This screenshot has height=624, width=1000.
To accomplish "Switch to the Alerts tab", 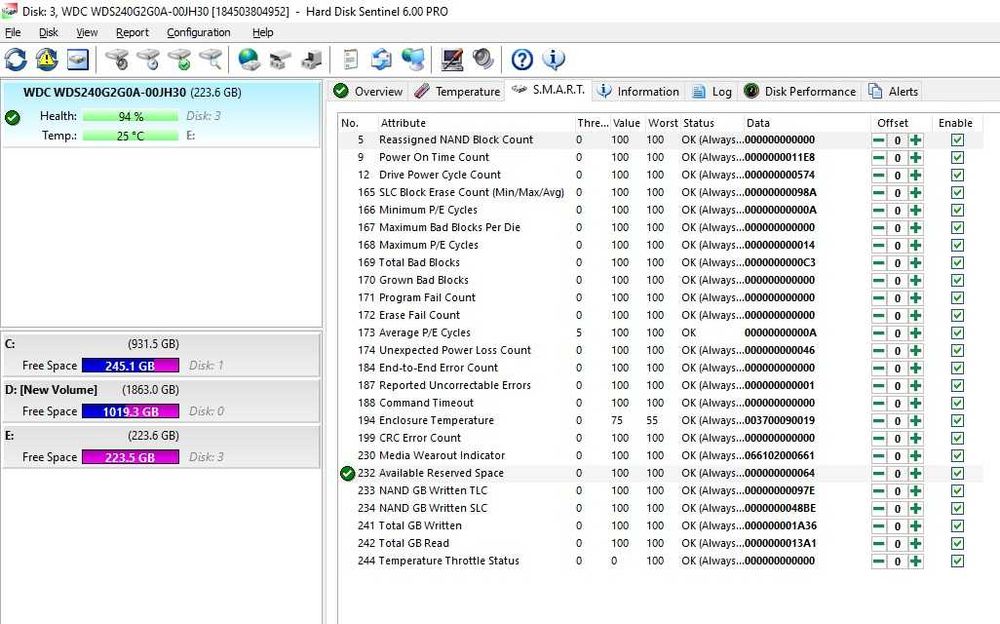I will pyautogui.click(x=893, y=91).
